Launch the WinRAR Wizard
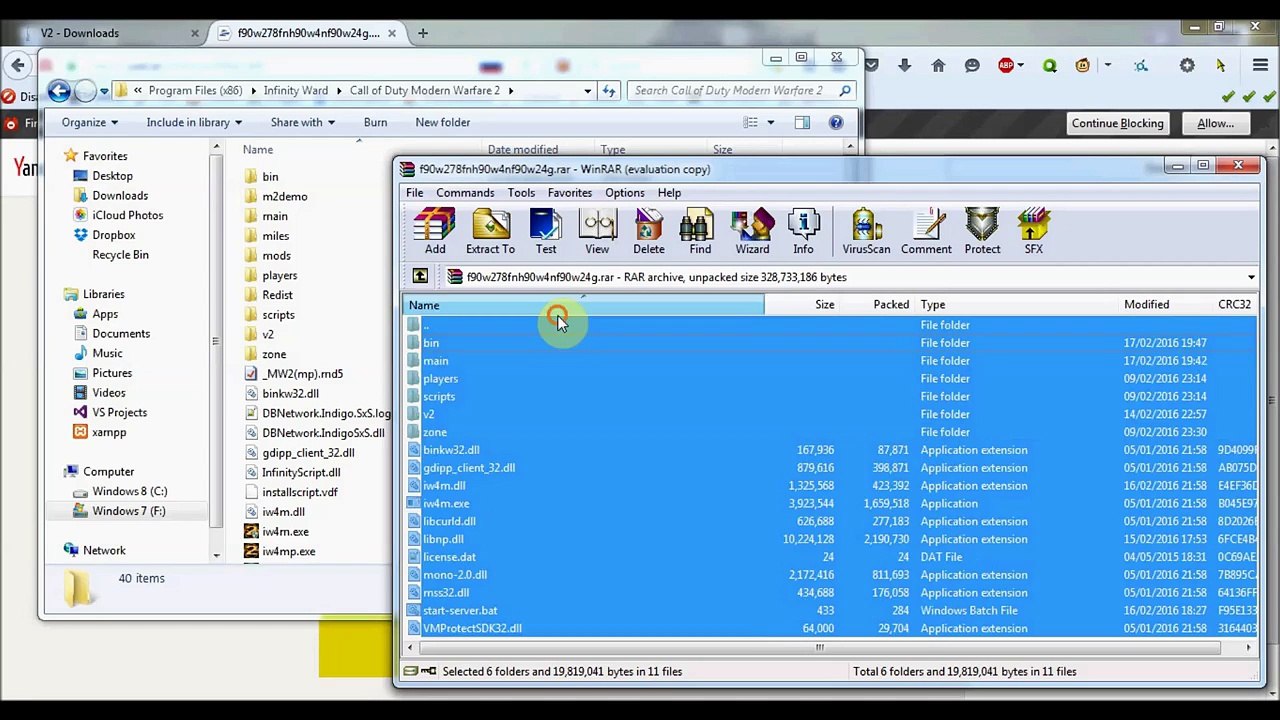 tap(752, 231)
